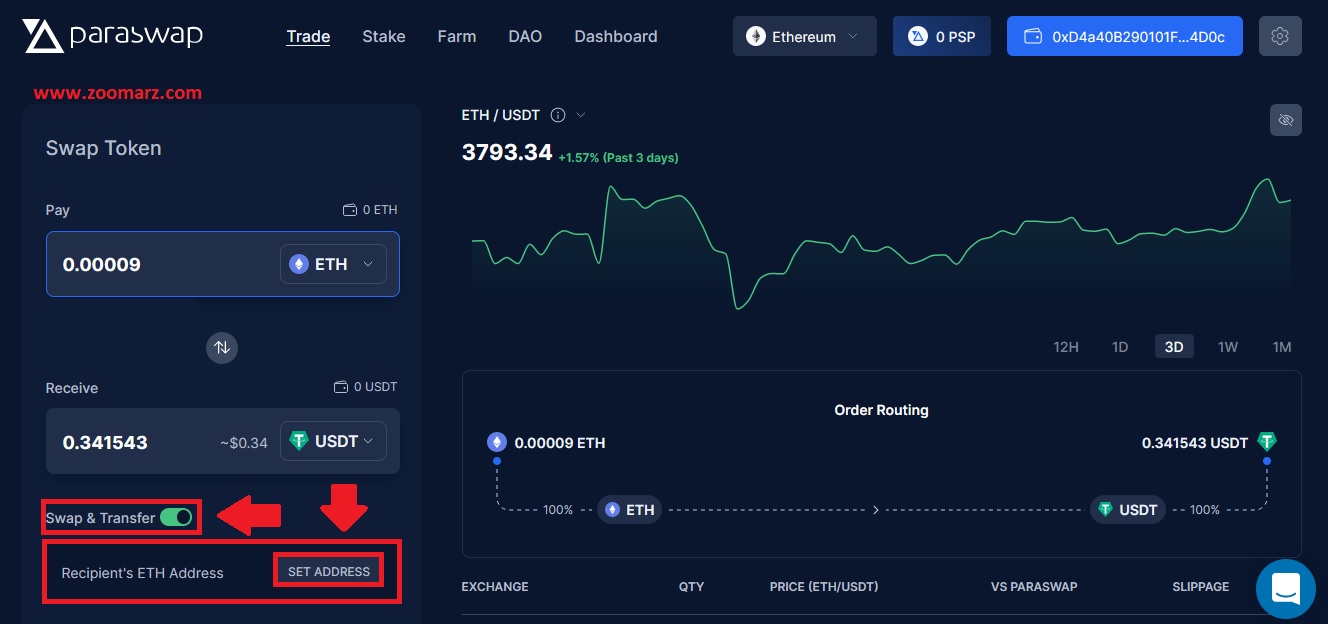
Task: Go to the Trade tab
Action: click(x=308, y=36)
